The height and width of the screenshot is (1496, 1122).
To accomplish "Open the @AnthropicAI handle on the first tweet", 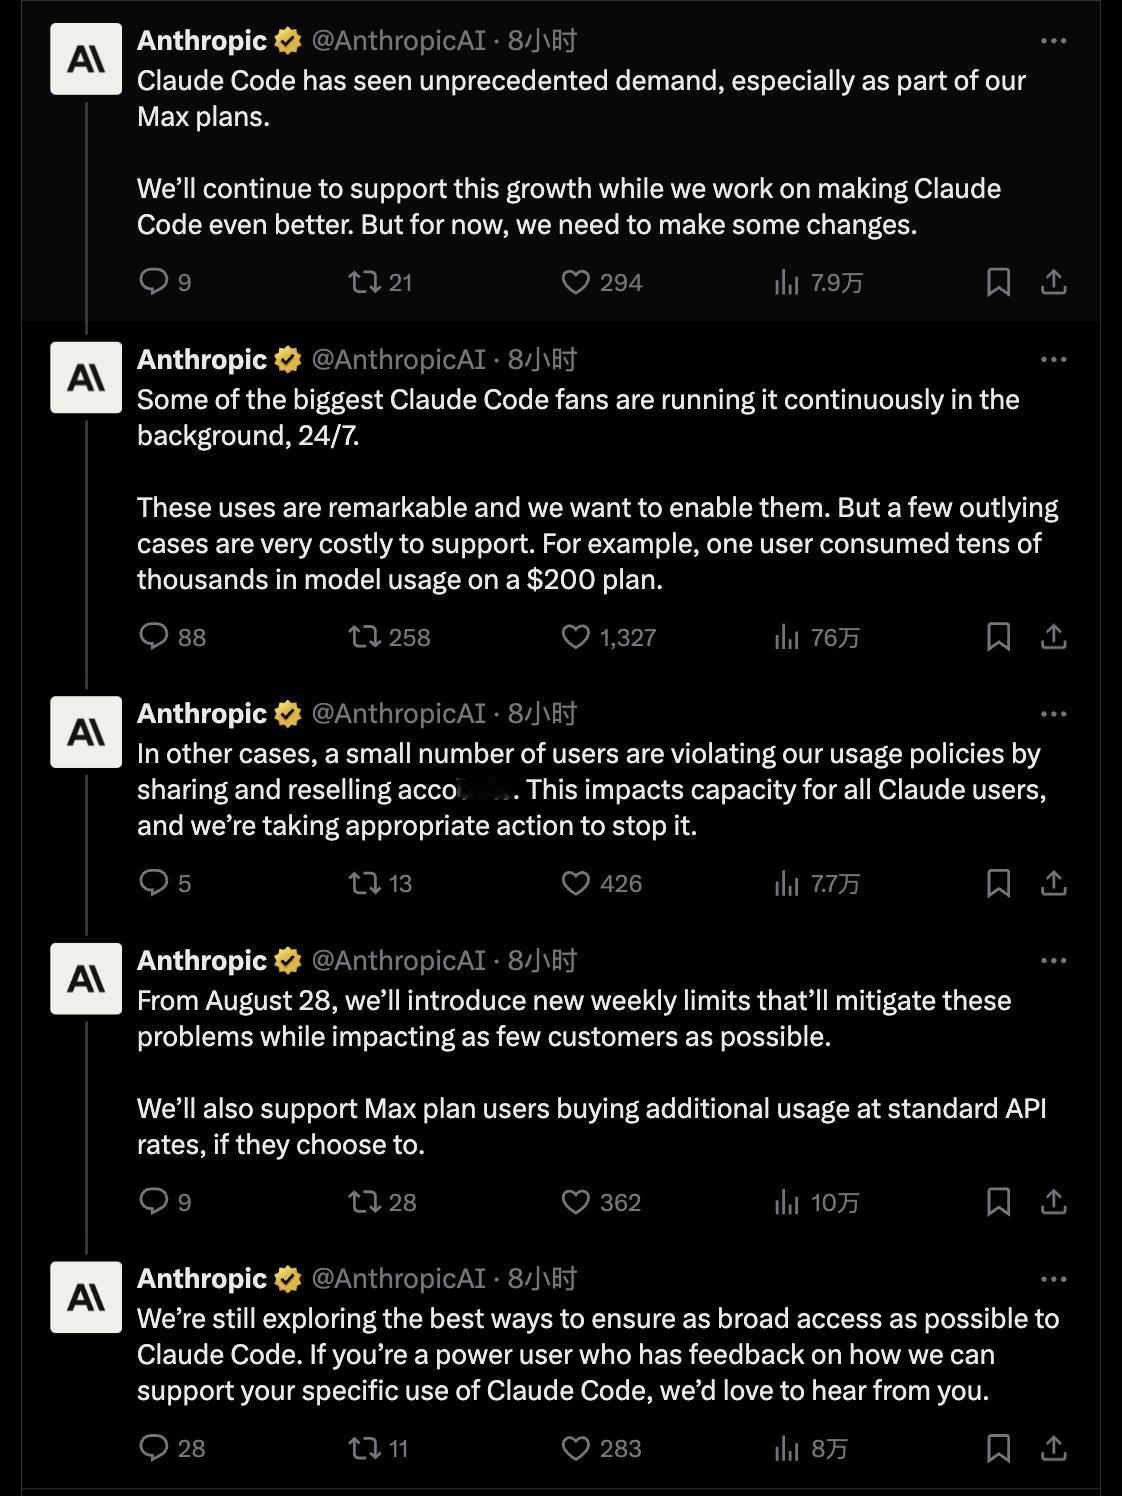I will pos(398,41).
